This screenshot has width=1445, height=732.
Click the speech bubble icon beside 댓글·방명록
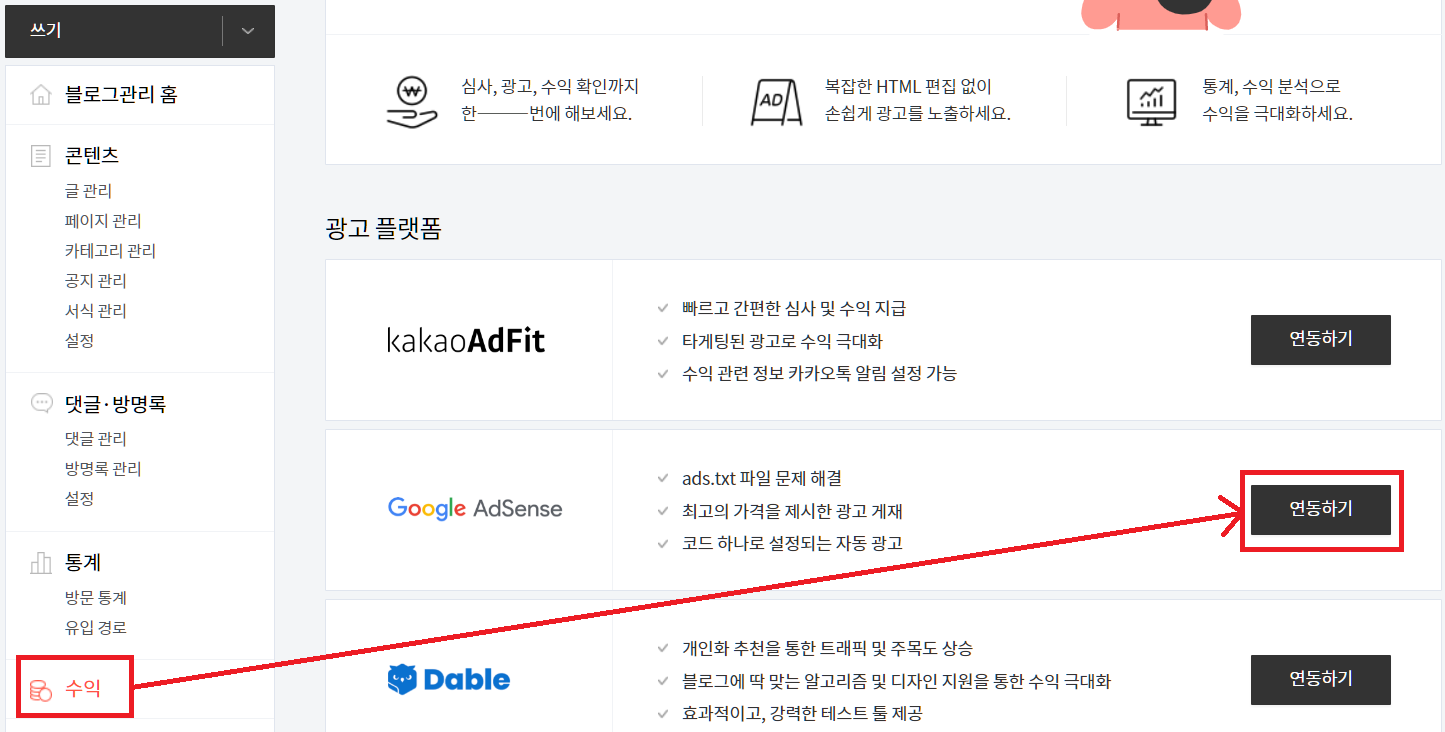(x=40, y=403)
